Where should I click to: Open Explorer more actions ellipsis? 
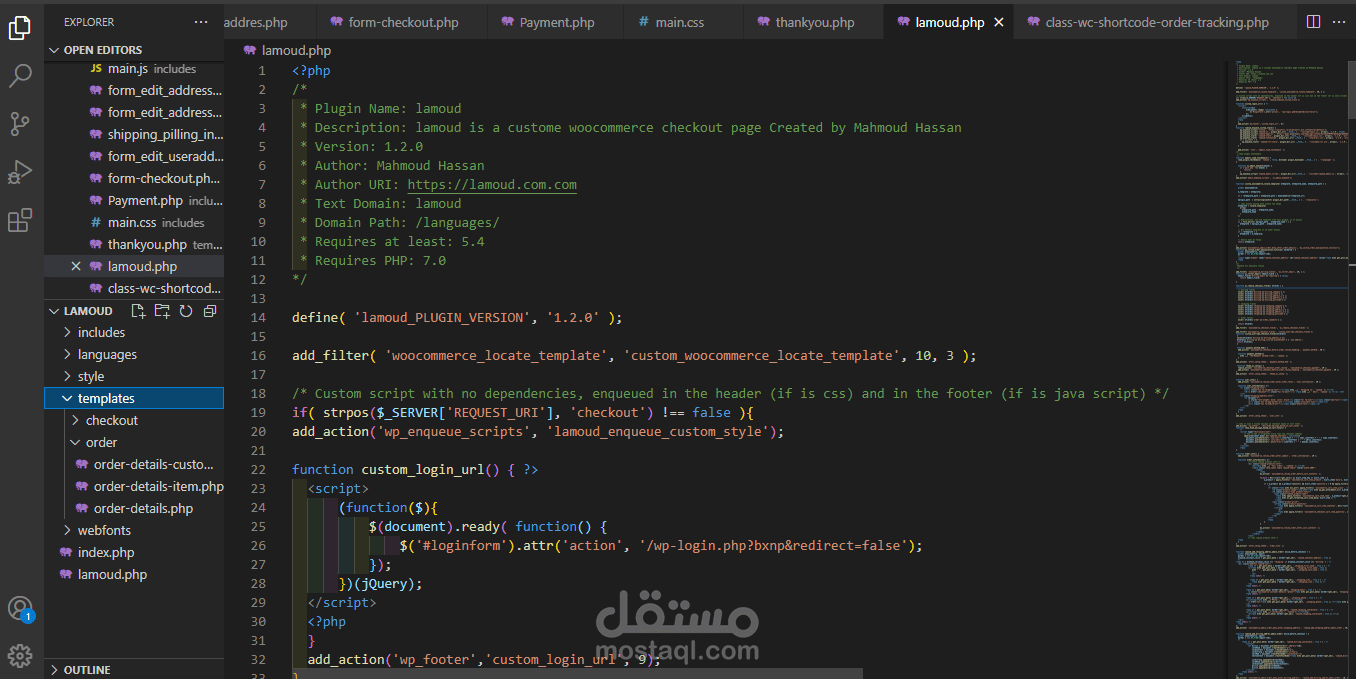pyautogui.click(x=202, y=21)
